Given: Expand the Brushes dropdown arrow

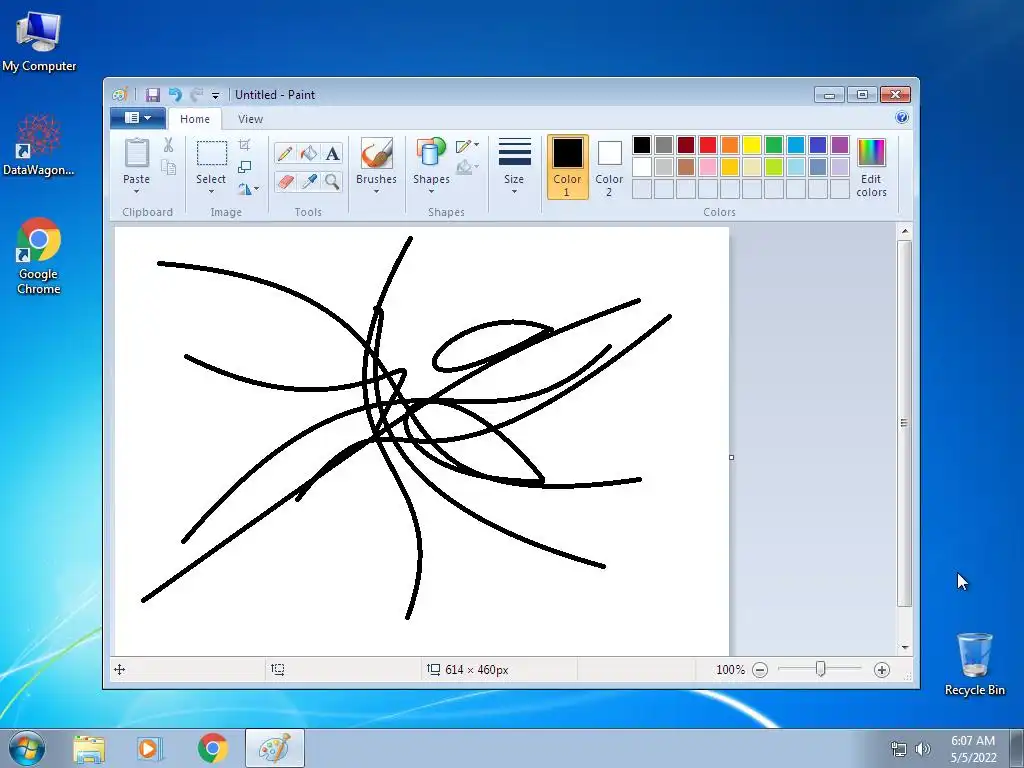Looking at the screenshot, I should click(x=376, y=191).
